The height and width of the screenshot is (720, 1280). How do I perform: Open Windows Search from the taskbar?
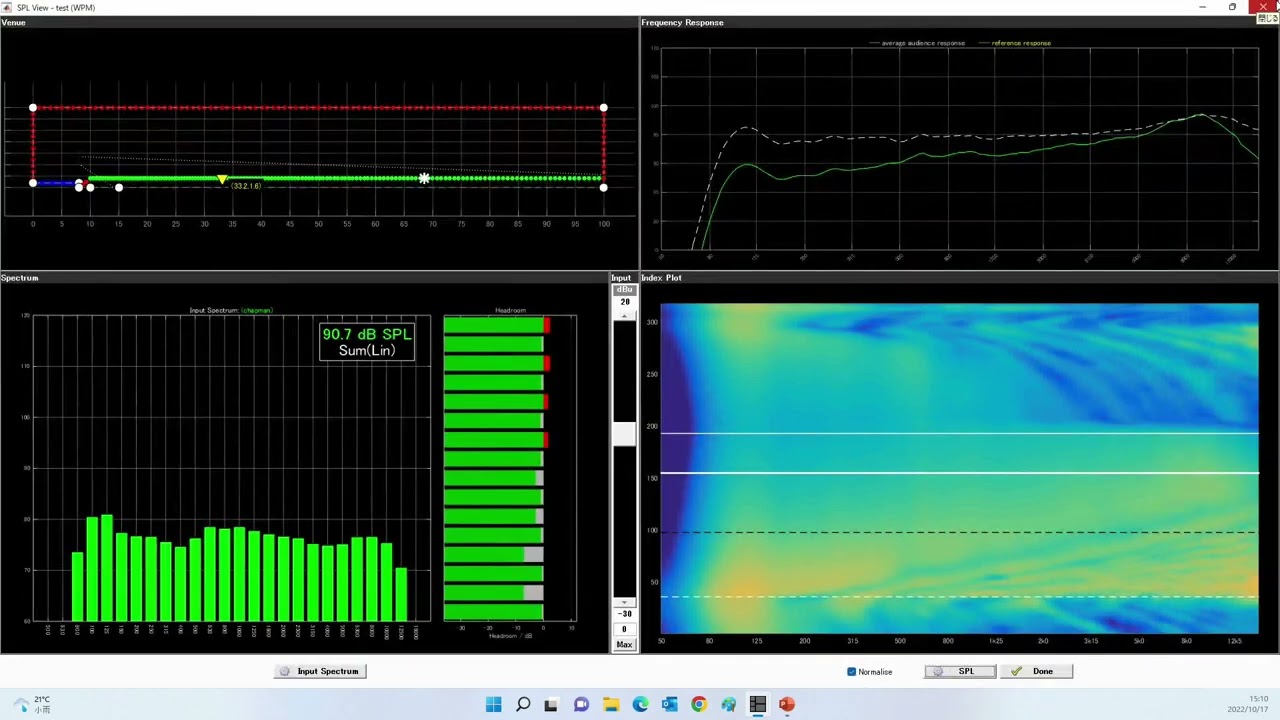click(522, 704)
